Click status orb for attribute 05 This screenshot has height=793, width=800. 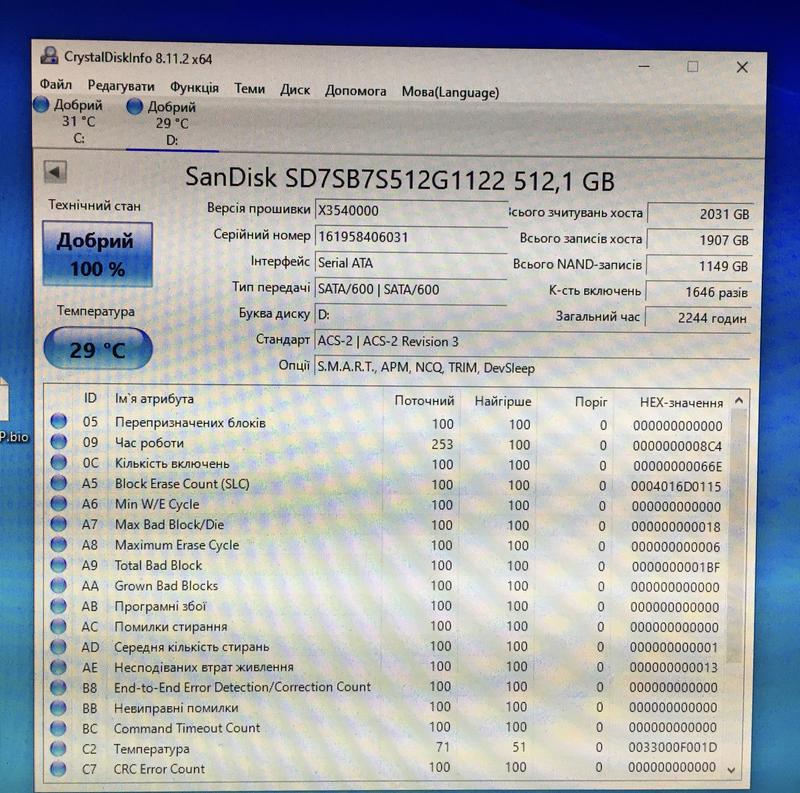pyautogui.click(x=59, y=423)
